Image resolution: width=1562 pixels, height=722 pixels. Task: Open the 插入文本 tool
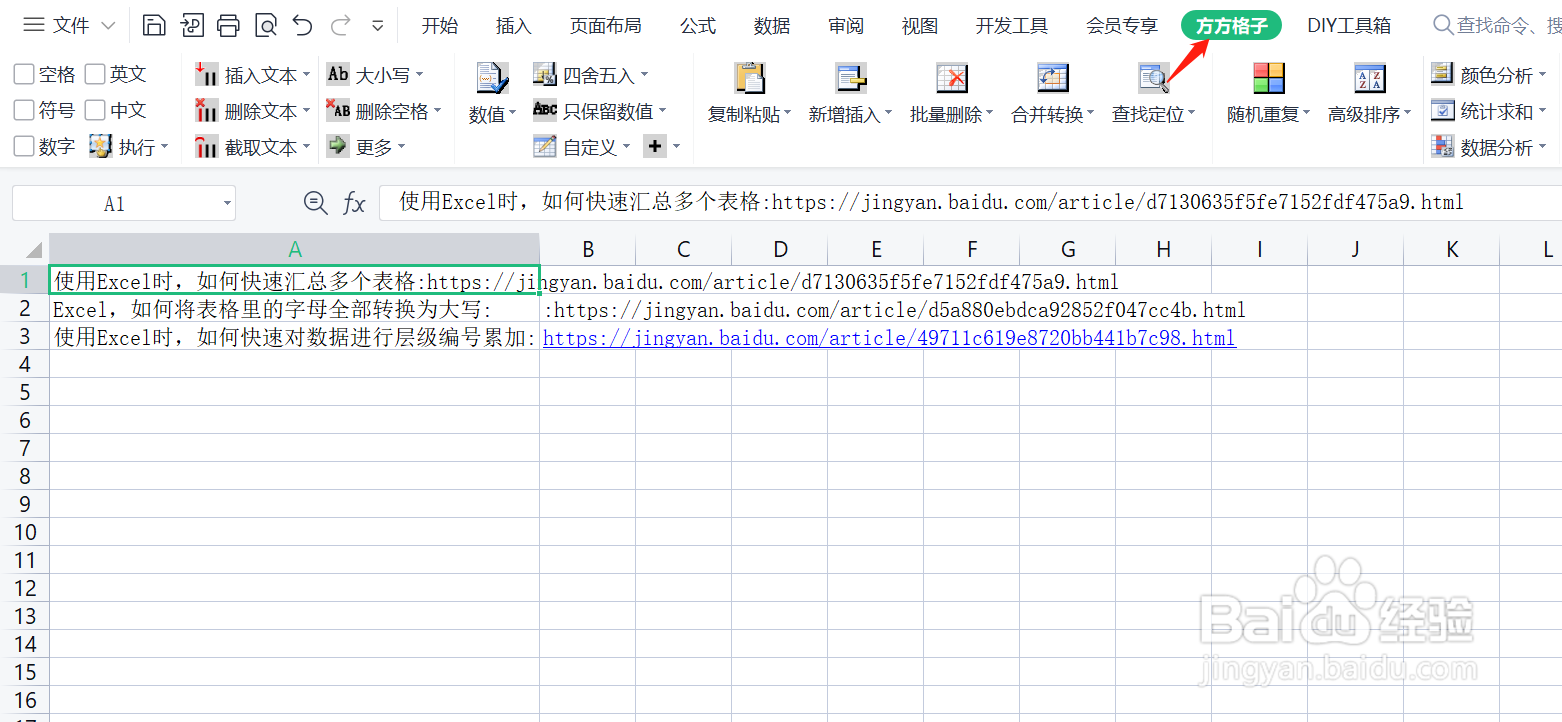pyautogui.click(x=252, y=75)
